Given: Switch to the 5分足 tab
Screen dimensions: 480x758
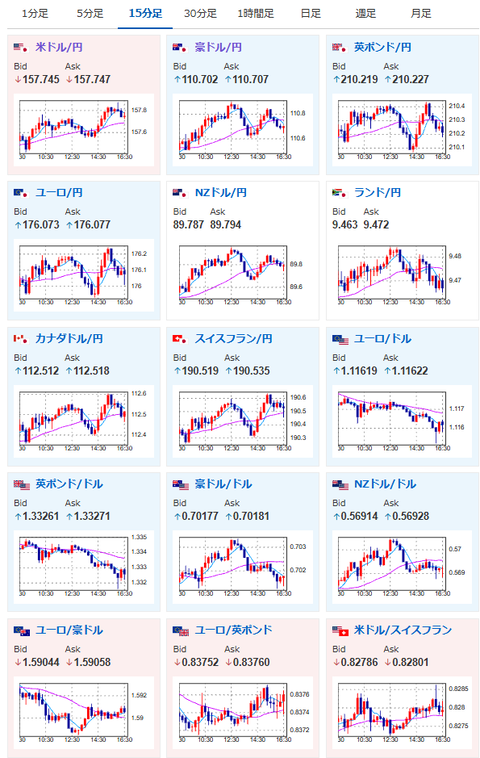Looking at the screenshot, I should tap(90, 14).
